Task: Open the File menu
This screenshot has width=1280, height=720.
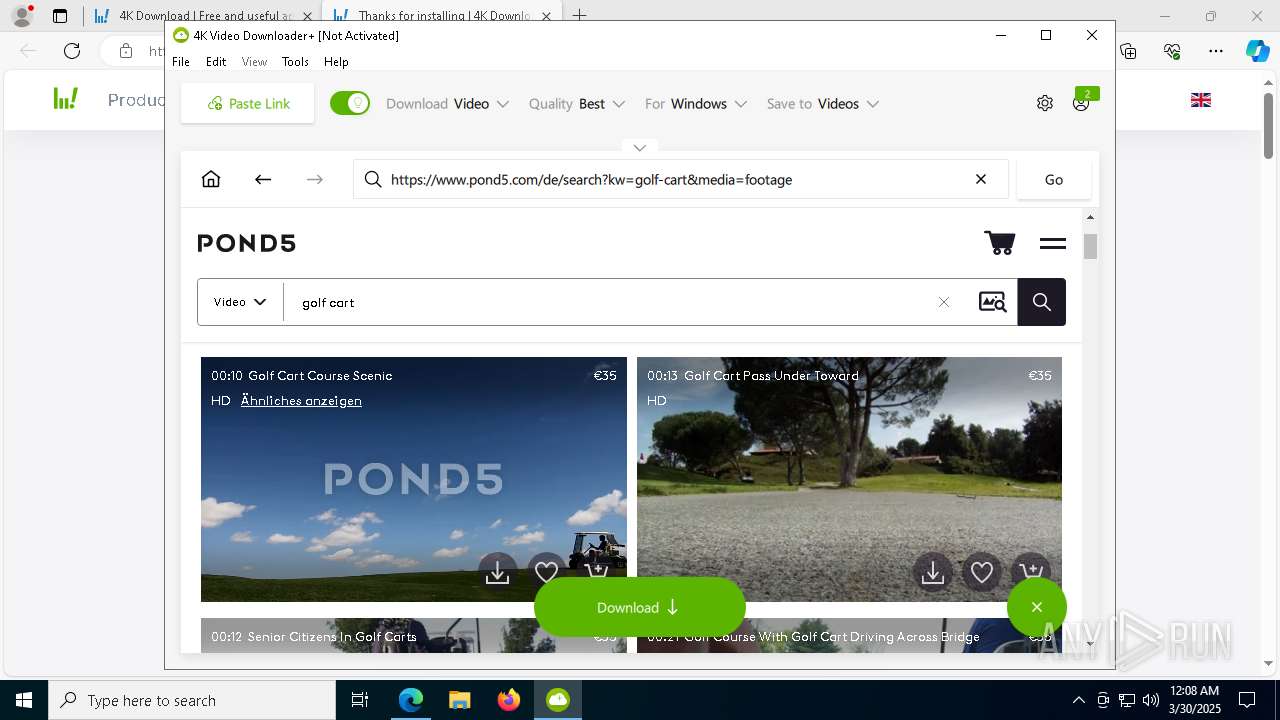Action: [181, 62]
